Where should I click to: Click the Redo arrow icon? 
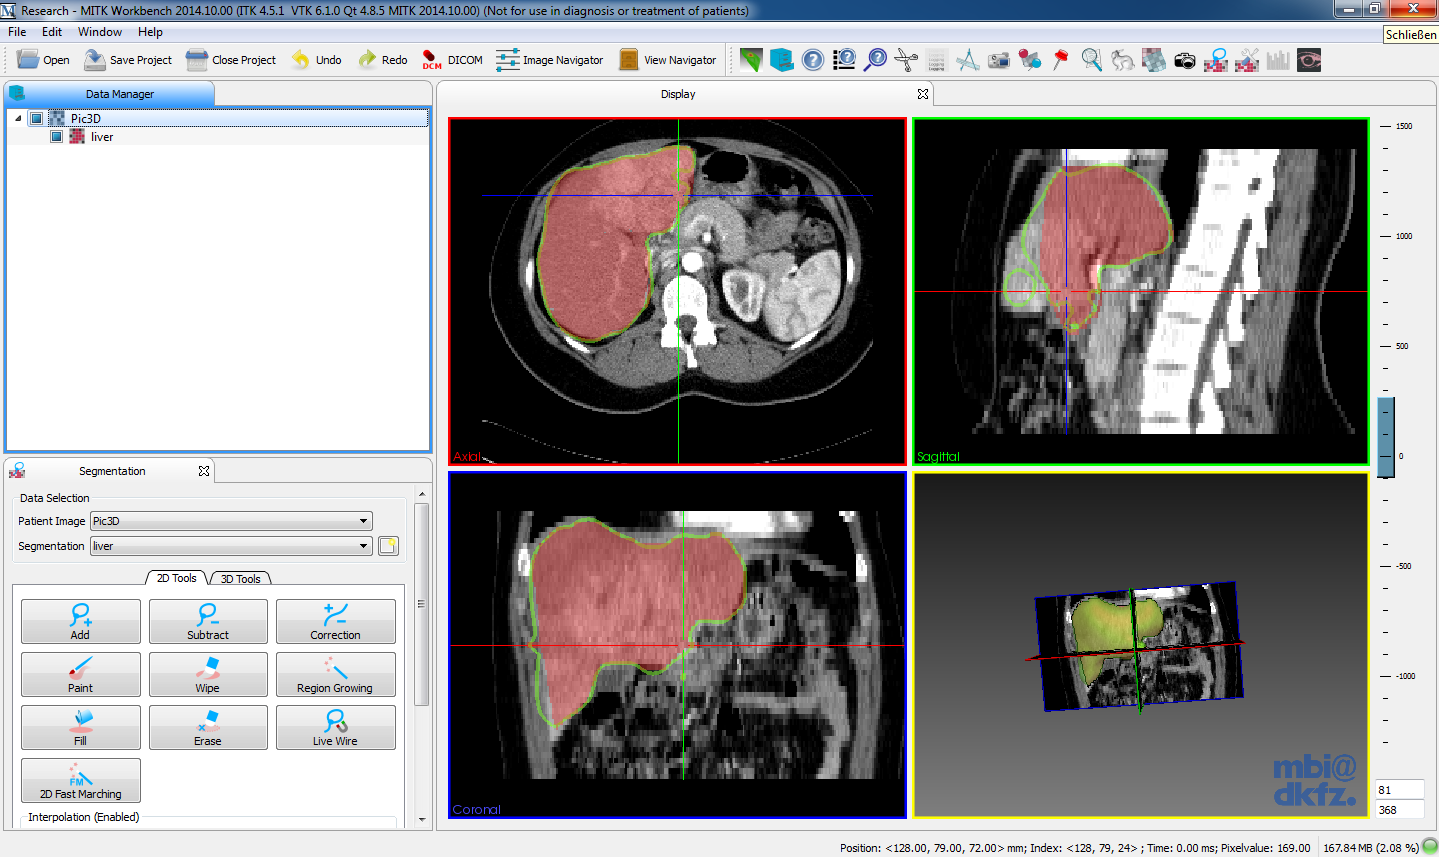367,60
